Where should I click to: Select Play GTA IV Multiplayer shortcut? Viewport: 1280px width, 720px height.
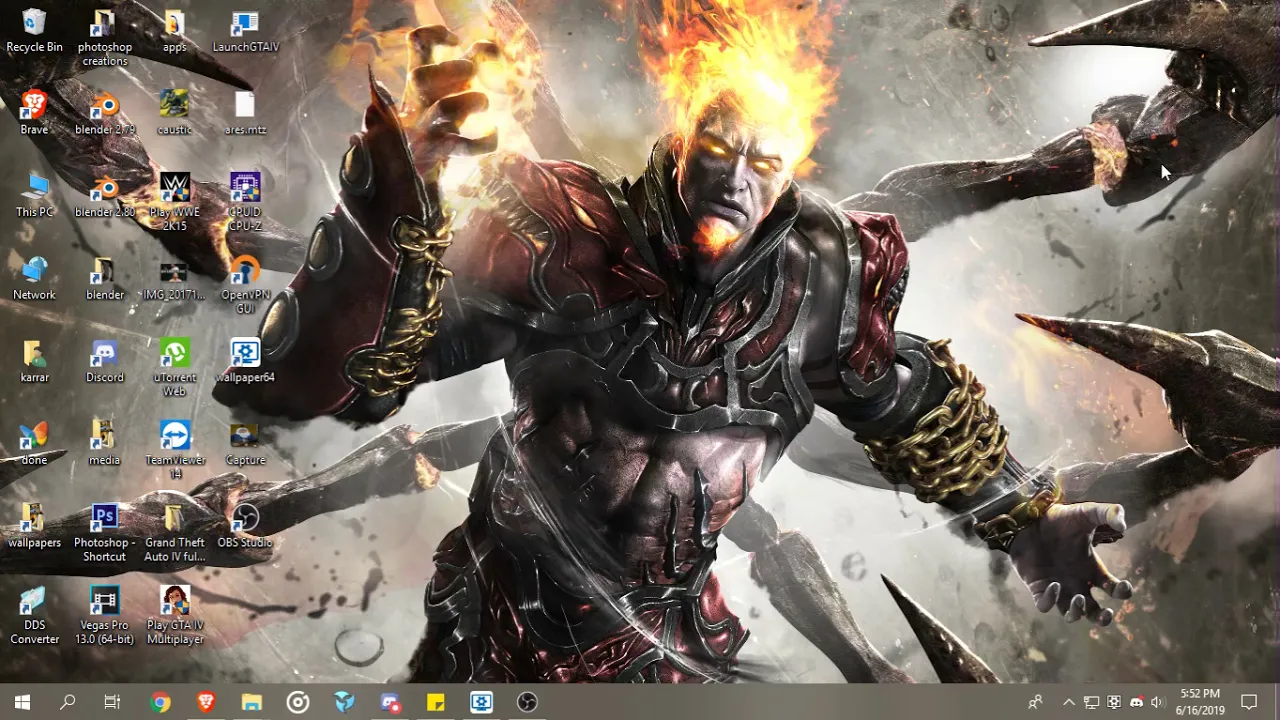coord(175,616)
